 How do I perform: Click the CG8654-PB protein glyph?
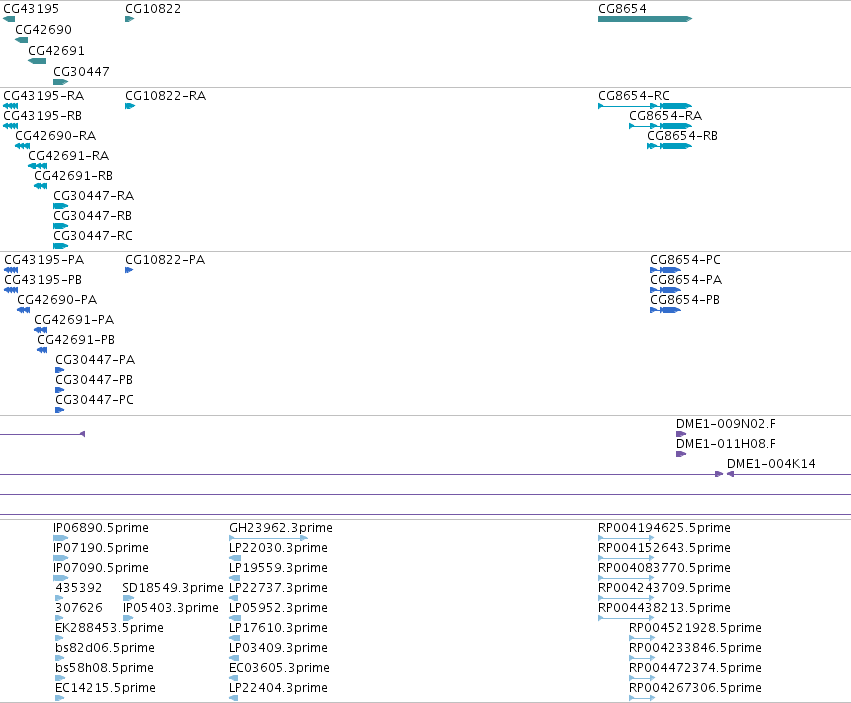pyautogui.click(x=665, y=310)
